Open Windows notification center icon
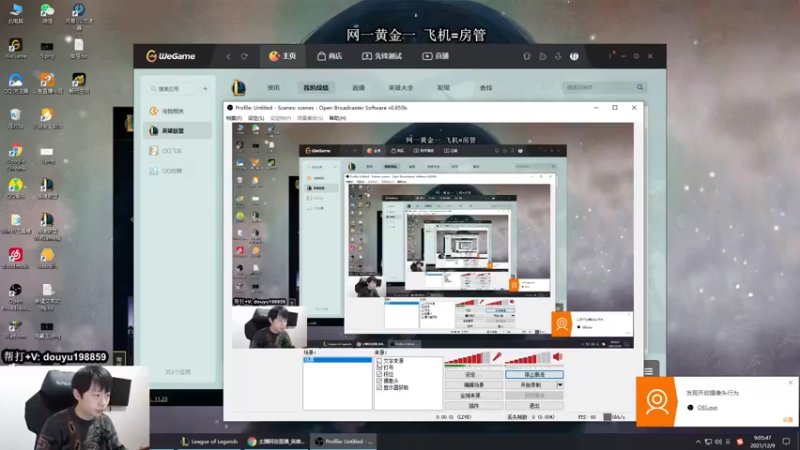The image size is (800, 450). point(786,442)
